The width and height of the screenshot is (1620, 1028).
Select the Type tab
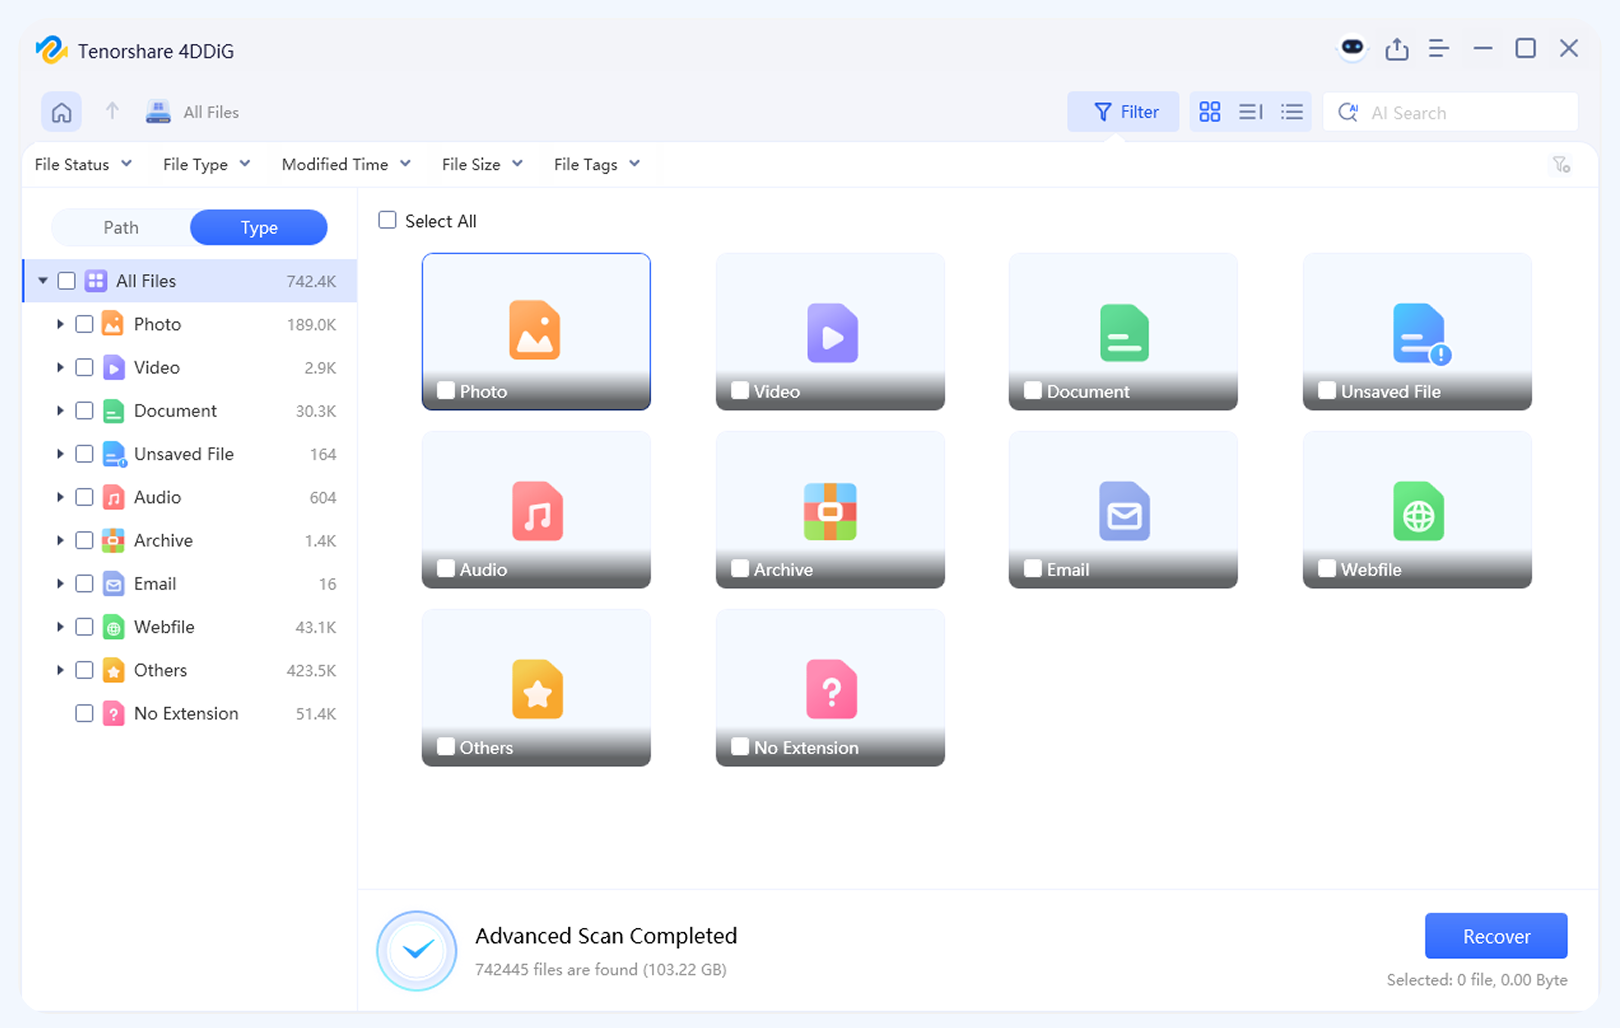(259, 227)
